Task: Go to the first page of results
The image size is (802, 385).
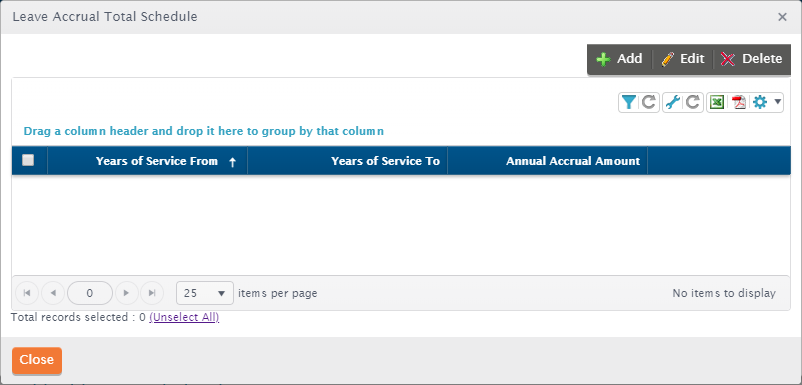Action: (27, 293)
